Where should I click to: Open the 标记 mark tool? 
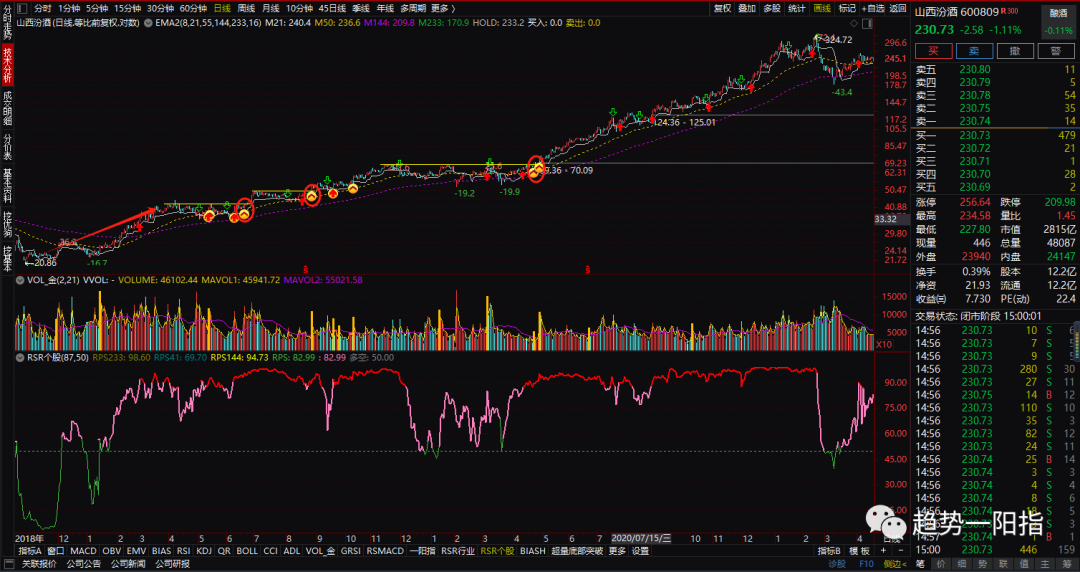[x=847, y=8]
